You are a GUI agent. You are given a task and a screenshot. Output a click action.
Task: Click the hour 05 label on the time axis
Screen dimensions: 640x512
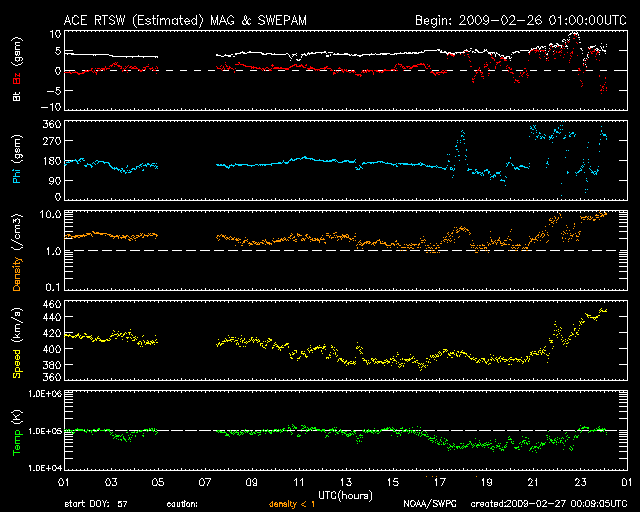tap(158, 483)
